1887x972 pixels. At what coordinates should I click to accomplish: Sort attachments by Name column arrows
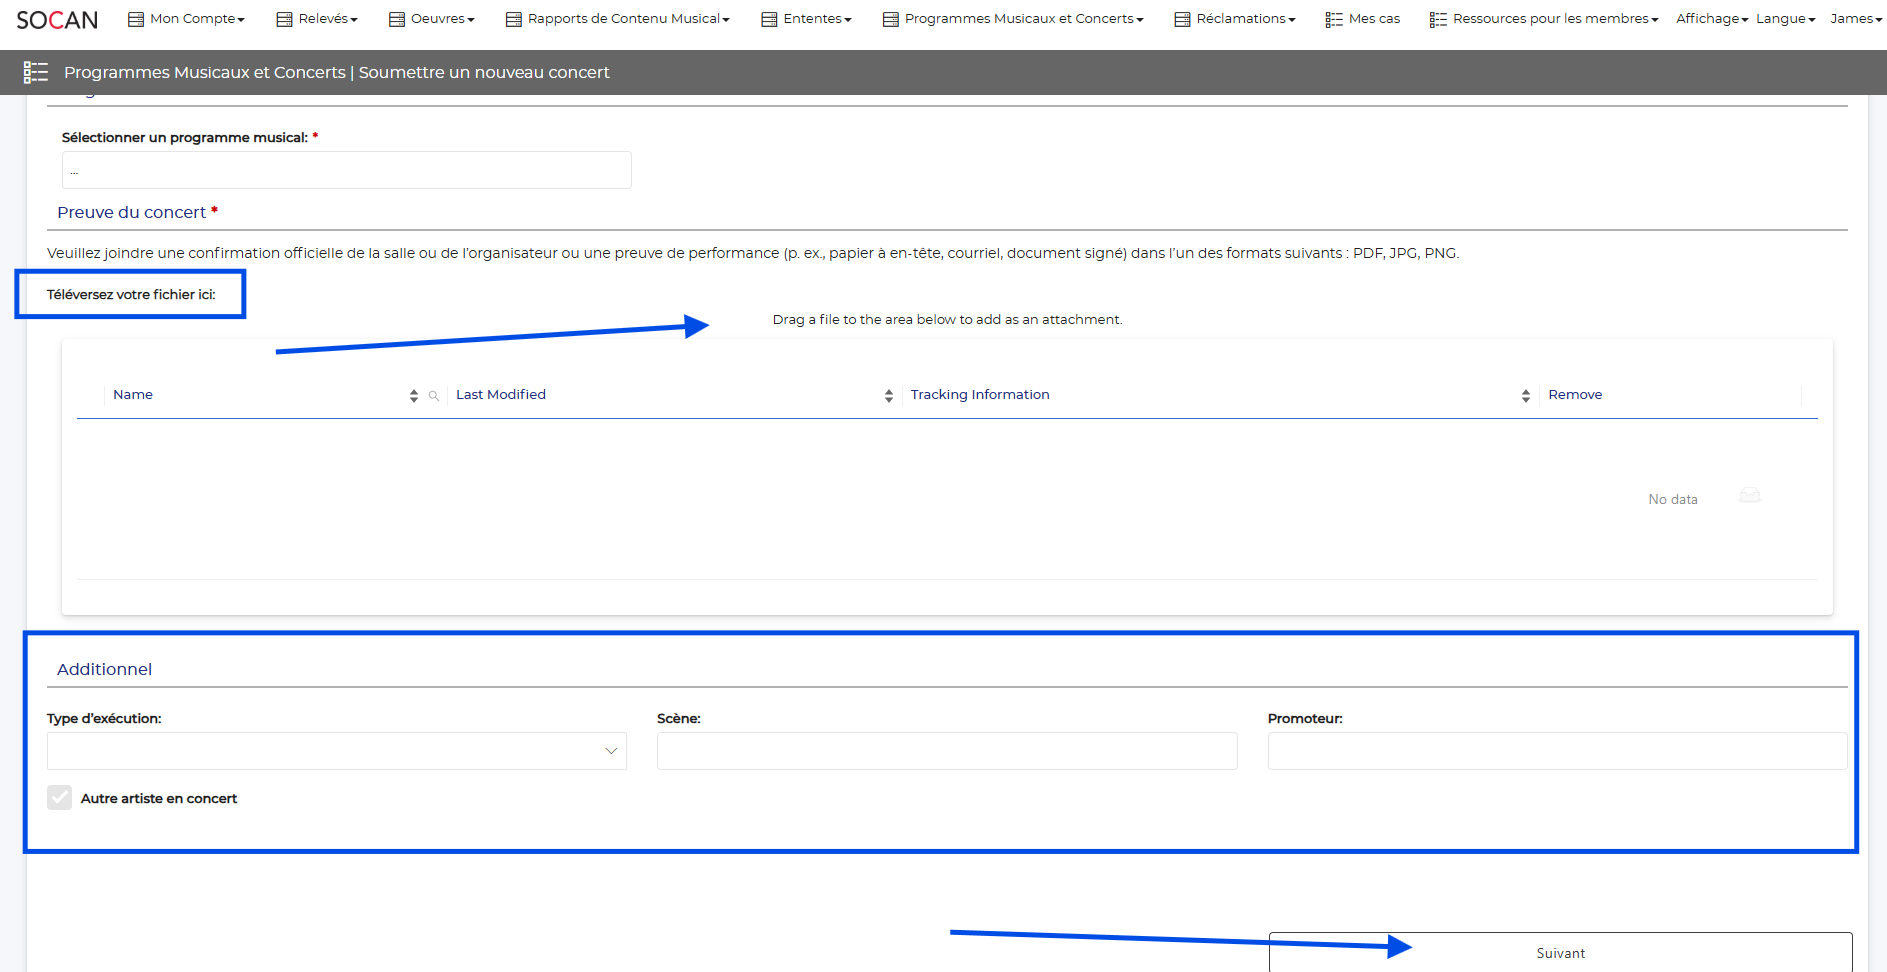414,396
